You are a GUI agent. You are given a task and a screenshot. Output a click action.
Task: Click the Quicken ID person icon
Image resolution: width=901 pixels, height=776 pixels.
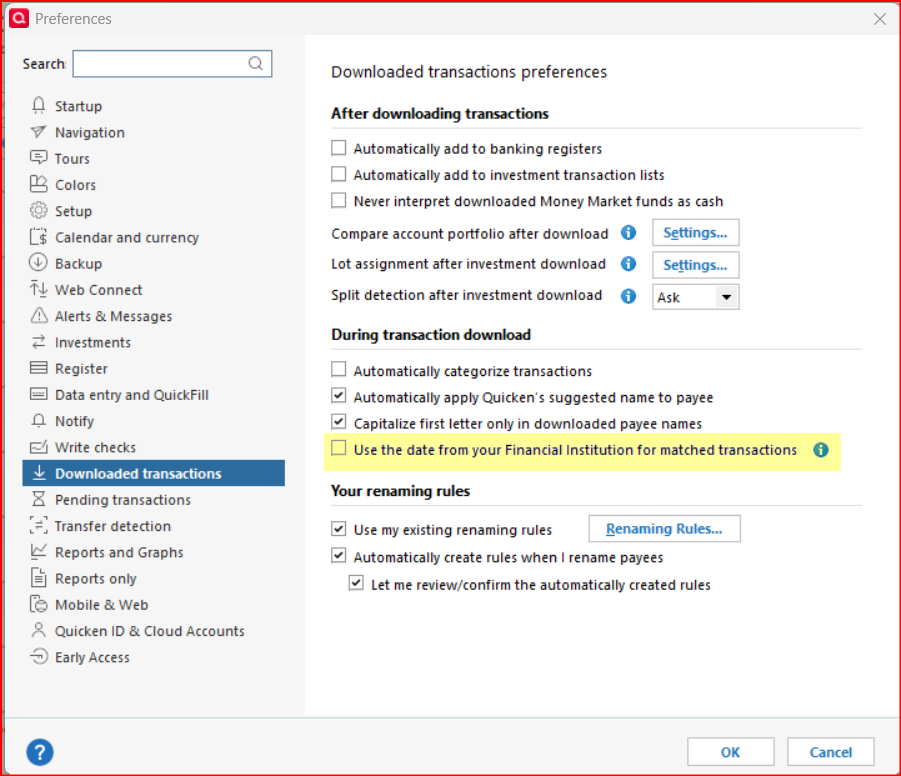coord(38,631)
